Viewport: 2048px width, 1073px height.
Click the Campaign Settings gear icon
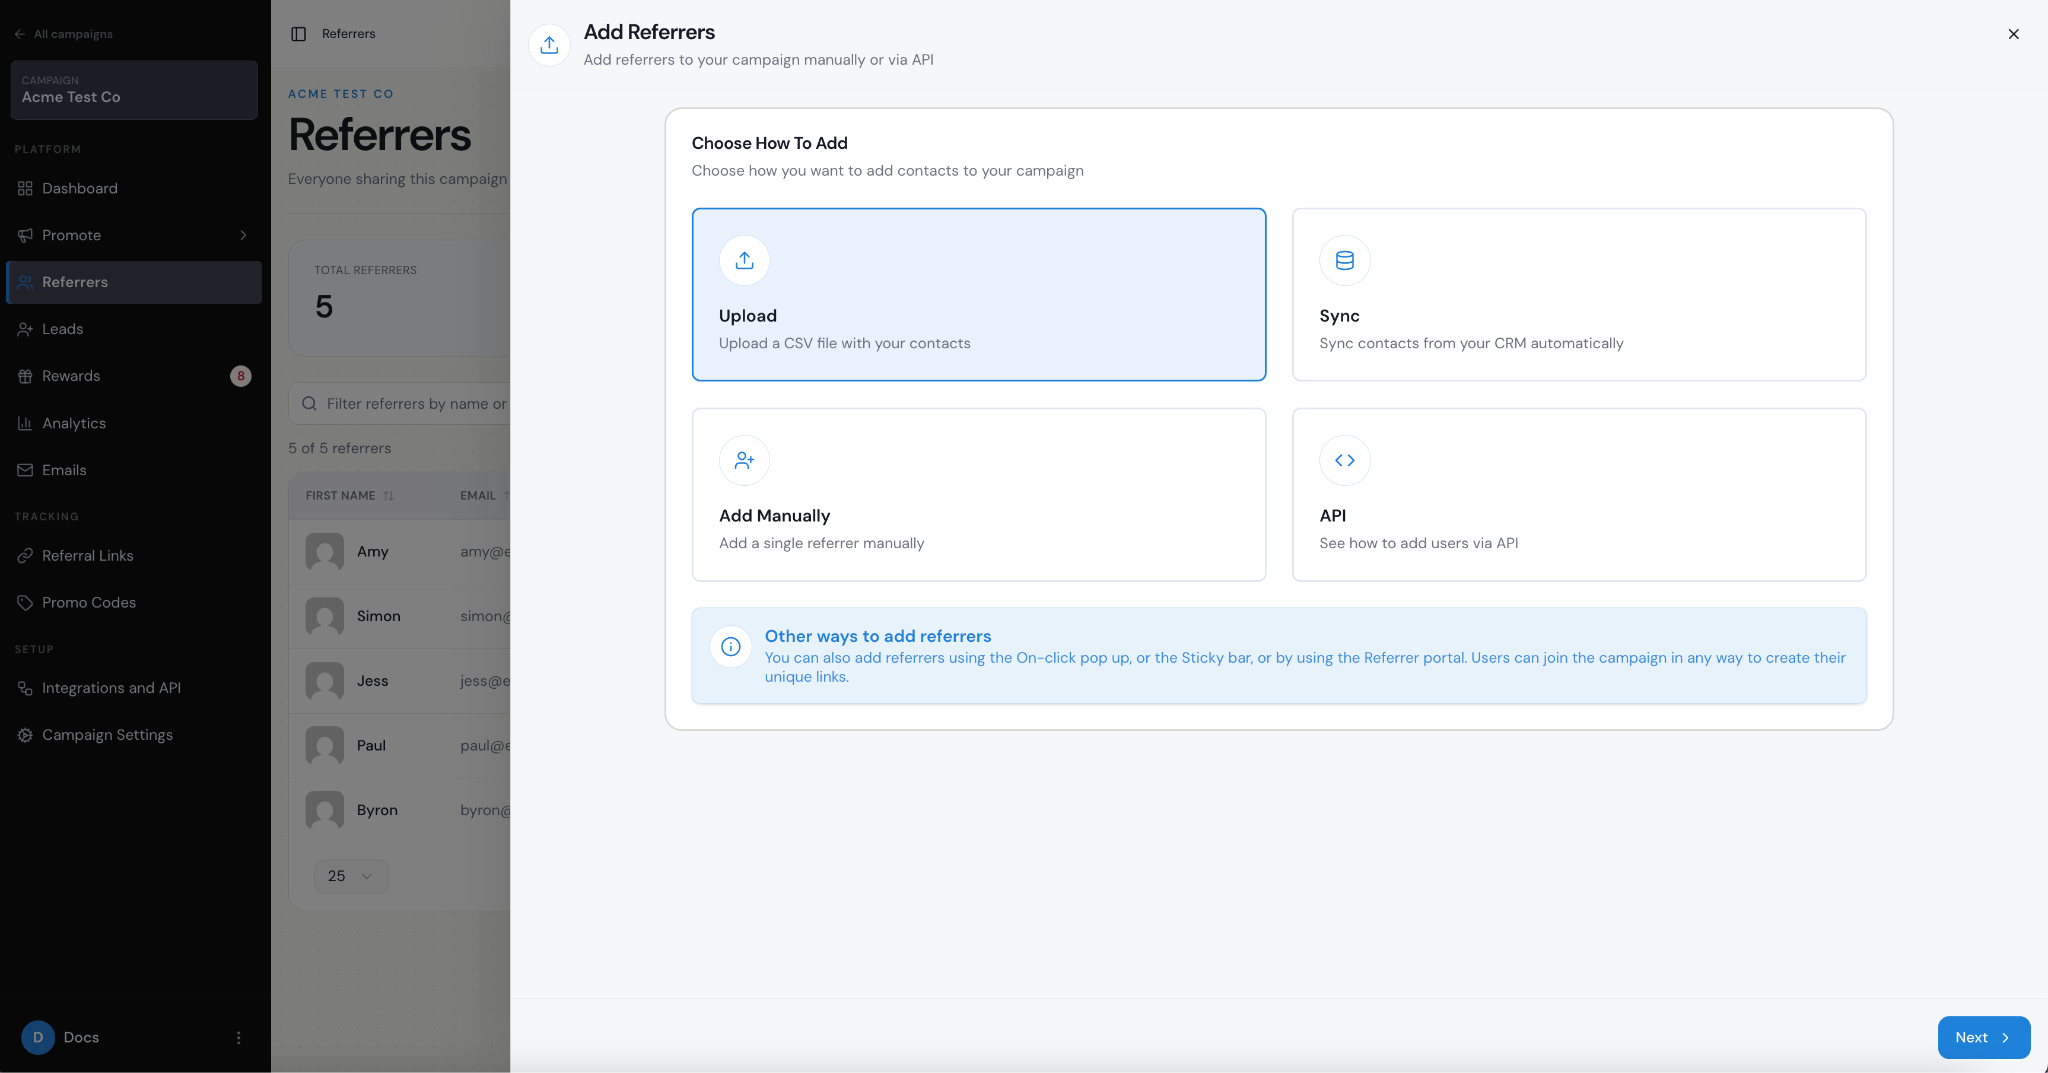(25, 735)
